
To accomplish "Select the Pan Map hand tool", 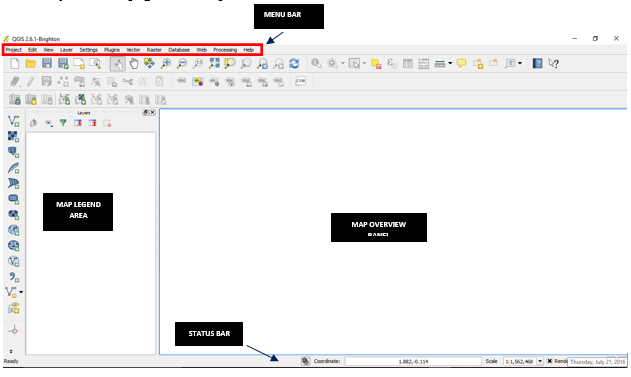I will (x=134, y=64).
